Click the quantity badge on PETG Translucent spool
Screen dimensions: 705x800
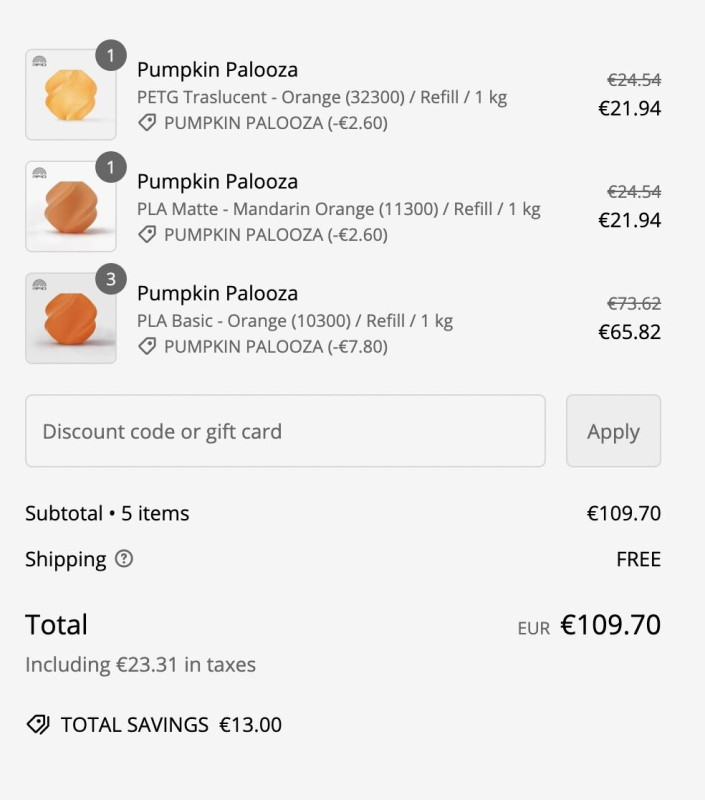[111, 55]
